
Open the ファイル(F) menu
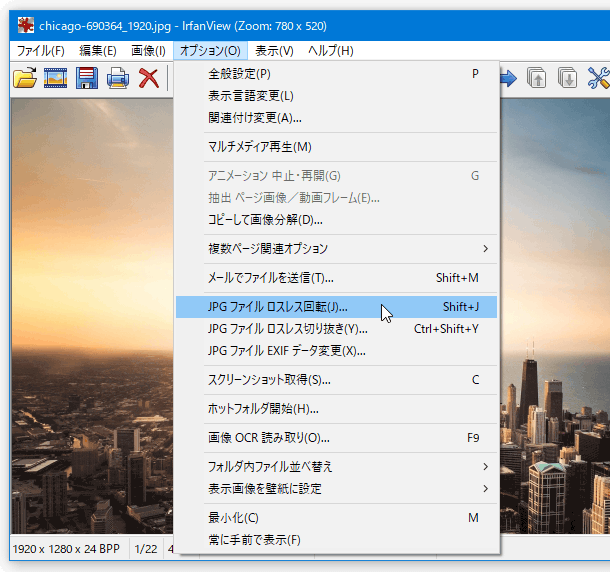(x=40, y=51)
